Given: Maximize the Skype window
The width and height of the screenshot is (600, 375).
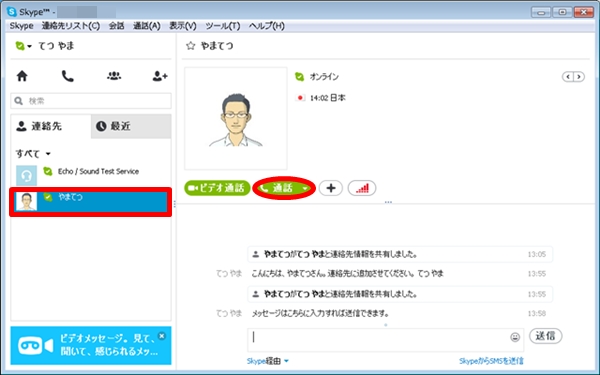Looking at the screenshot, I should pos(562,12).
